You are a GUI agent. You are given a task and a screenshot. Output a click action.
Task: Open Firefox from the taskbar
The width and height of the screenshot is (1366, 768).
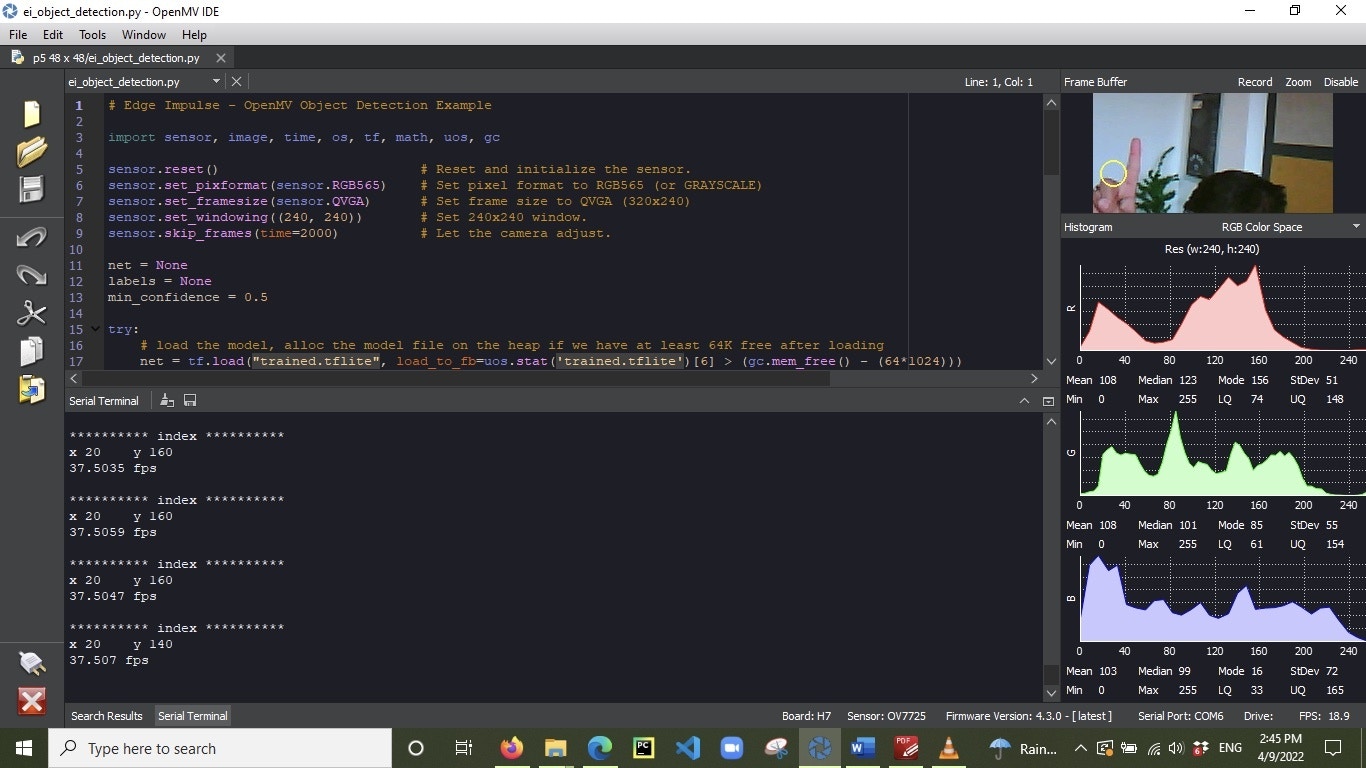(x=512, y=748)
